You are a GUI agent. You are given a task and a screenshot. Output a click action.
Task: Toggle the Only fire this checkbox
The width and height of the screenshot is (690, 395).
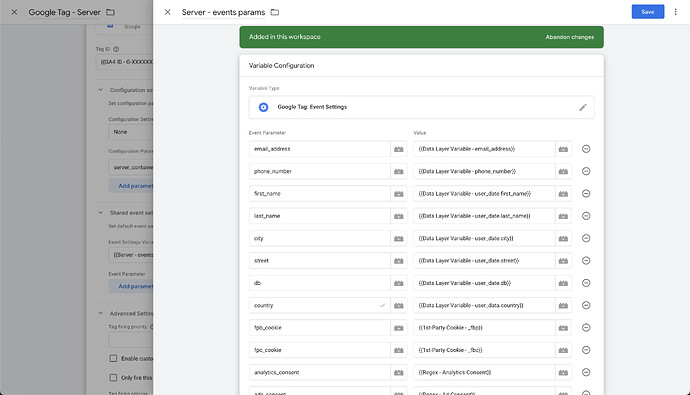tap(113, 378)
